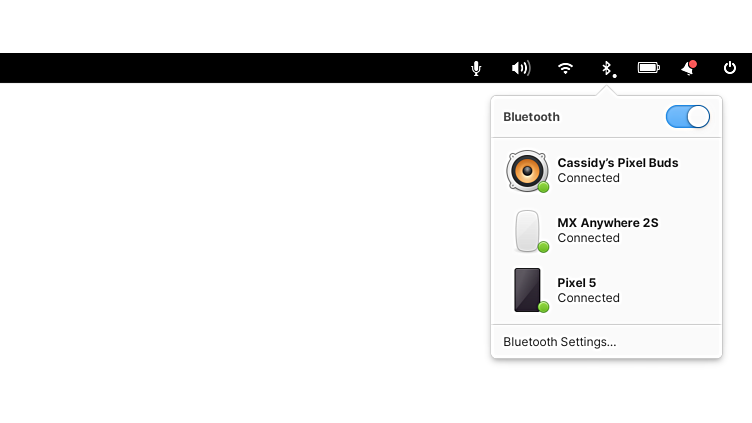Close the popover via the Bluetooth panel icon
This screenshot has width=752, height=423.
tap(608, 69)
